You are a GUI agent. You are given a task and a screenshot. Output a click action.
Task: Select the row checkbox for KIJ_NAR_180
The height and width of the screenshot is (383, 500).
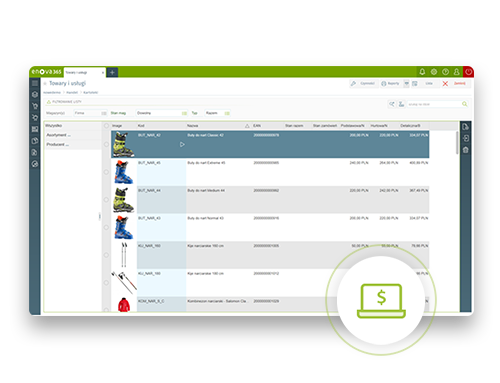[106, 283]
